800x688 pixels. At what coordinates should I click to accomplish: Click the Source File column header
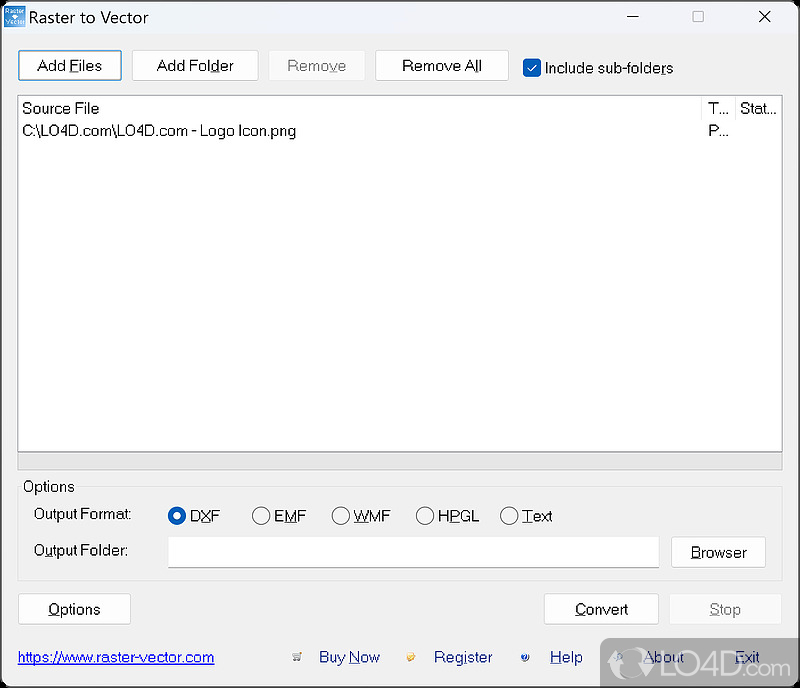(360, 108)
